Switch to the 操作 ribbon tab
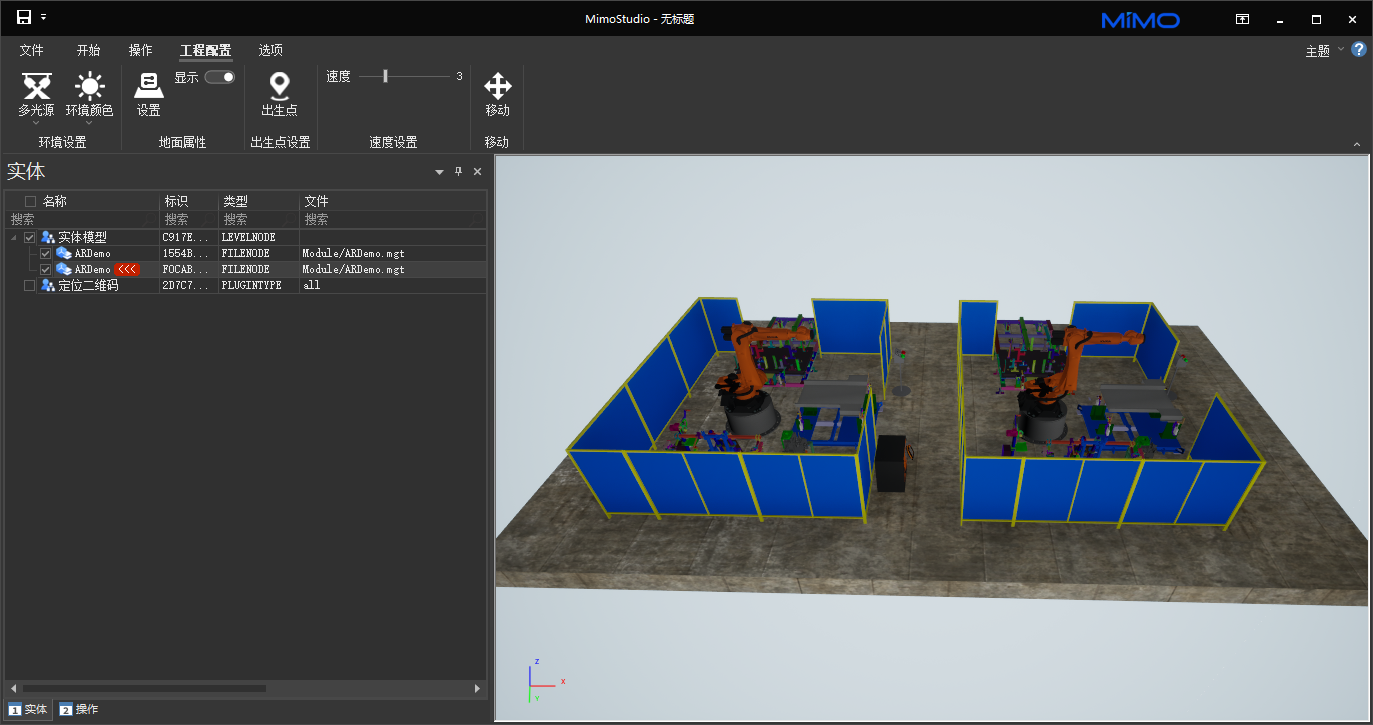This screenshot has height=725, width=1373. click(x=141, y=50)
